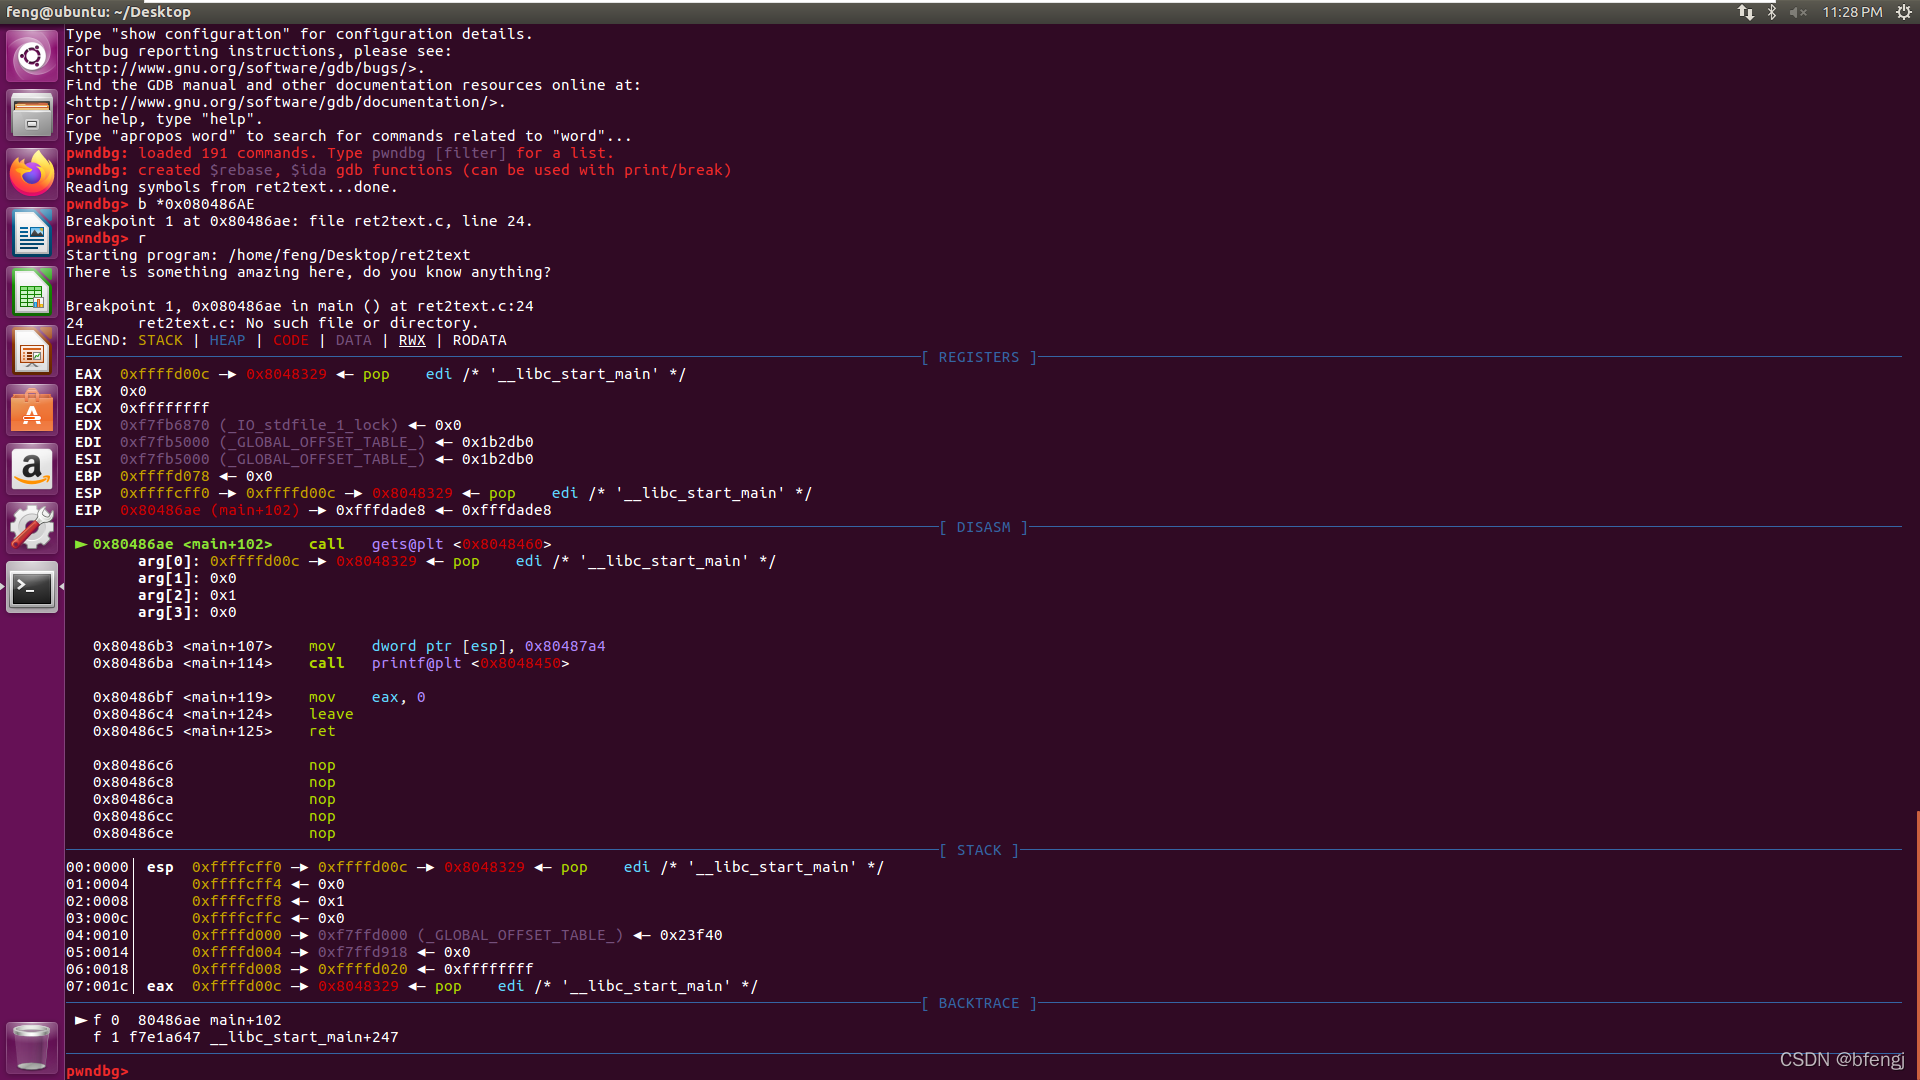Click the DISASM section header
The width and height of the screenshot is (1920, 1080).
983,527
